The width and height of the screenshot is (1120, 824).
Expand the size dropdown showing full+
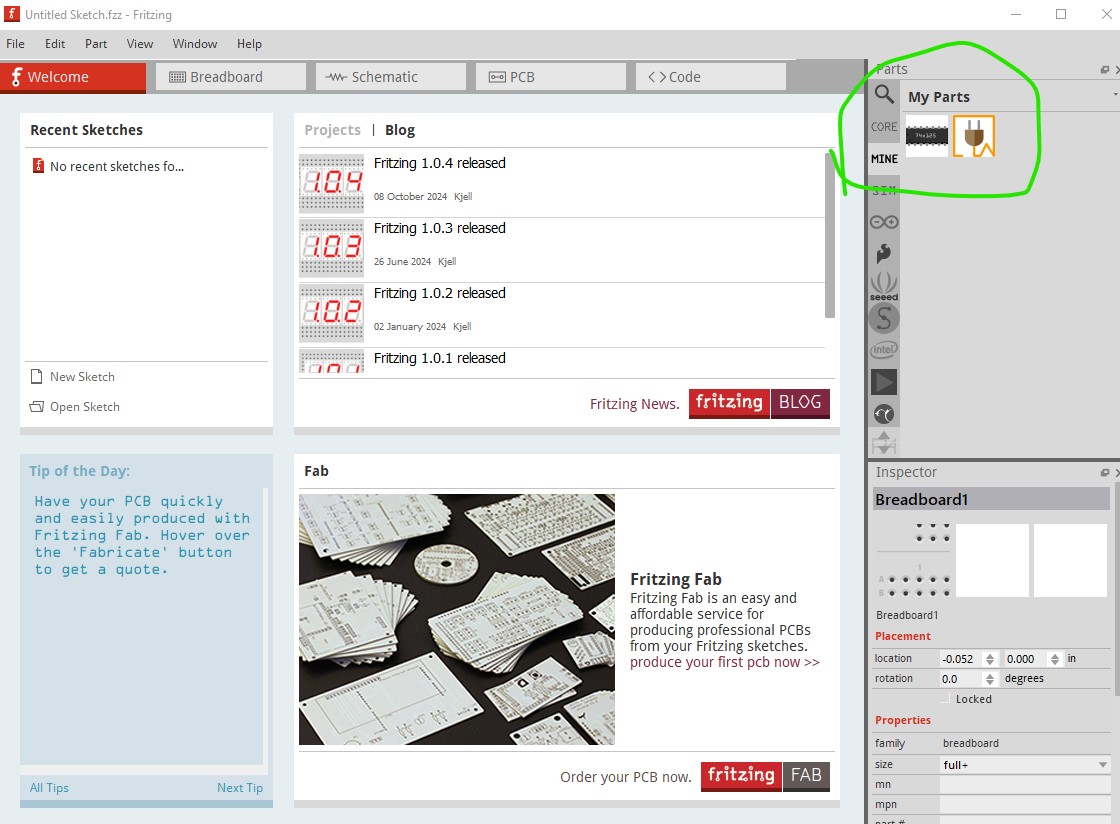coord(1102,765)
